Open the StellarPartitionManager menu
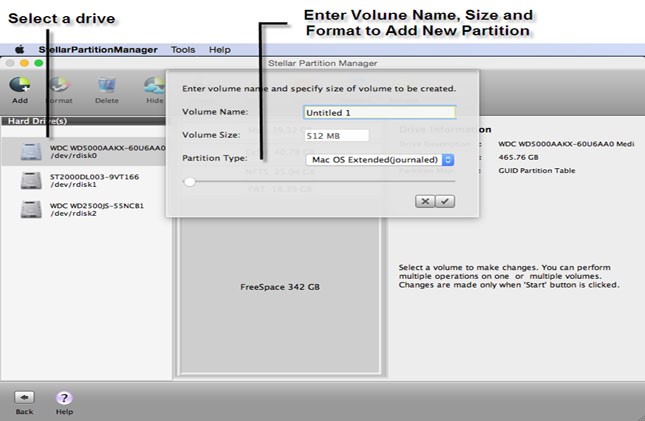The width and height of the screenshot is (645, 421). (x=98, y=50)
